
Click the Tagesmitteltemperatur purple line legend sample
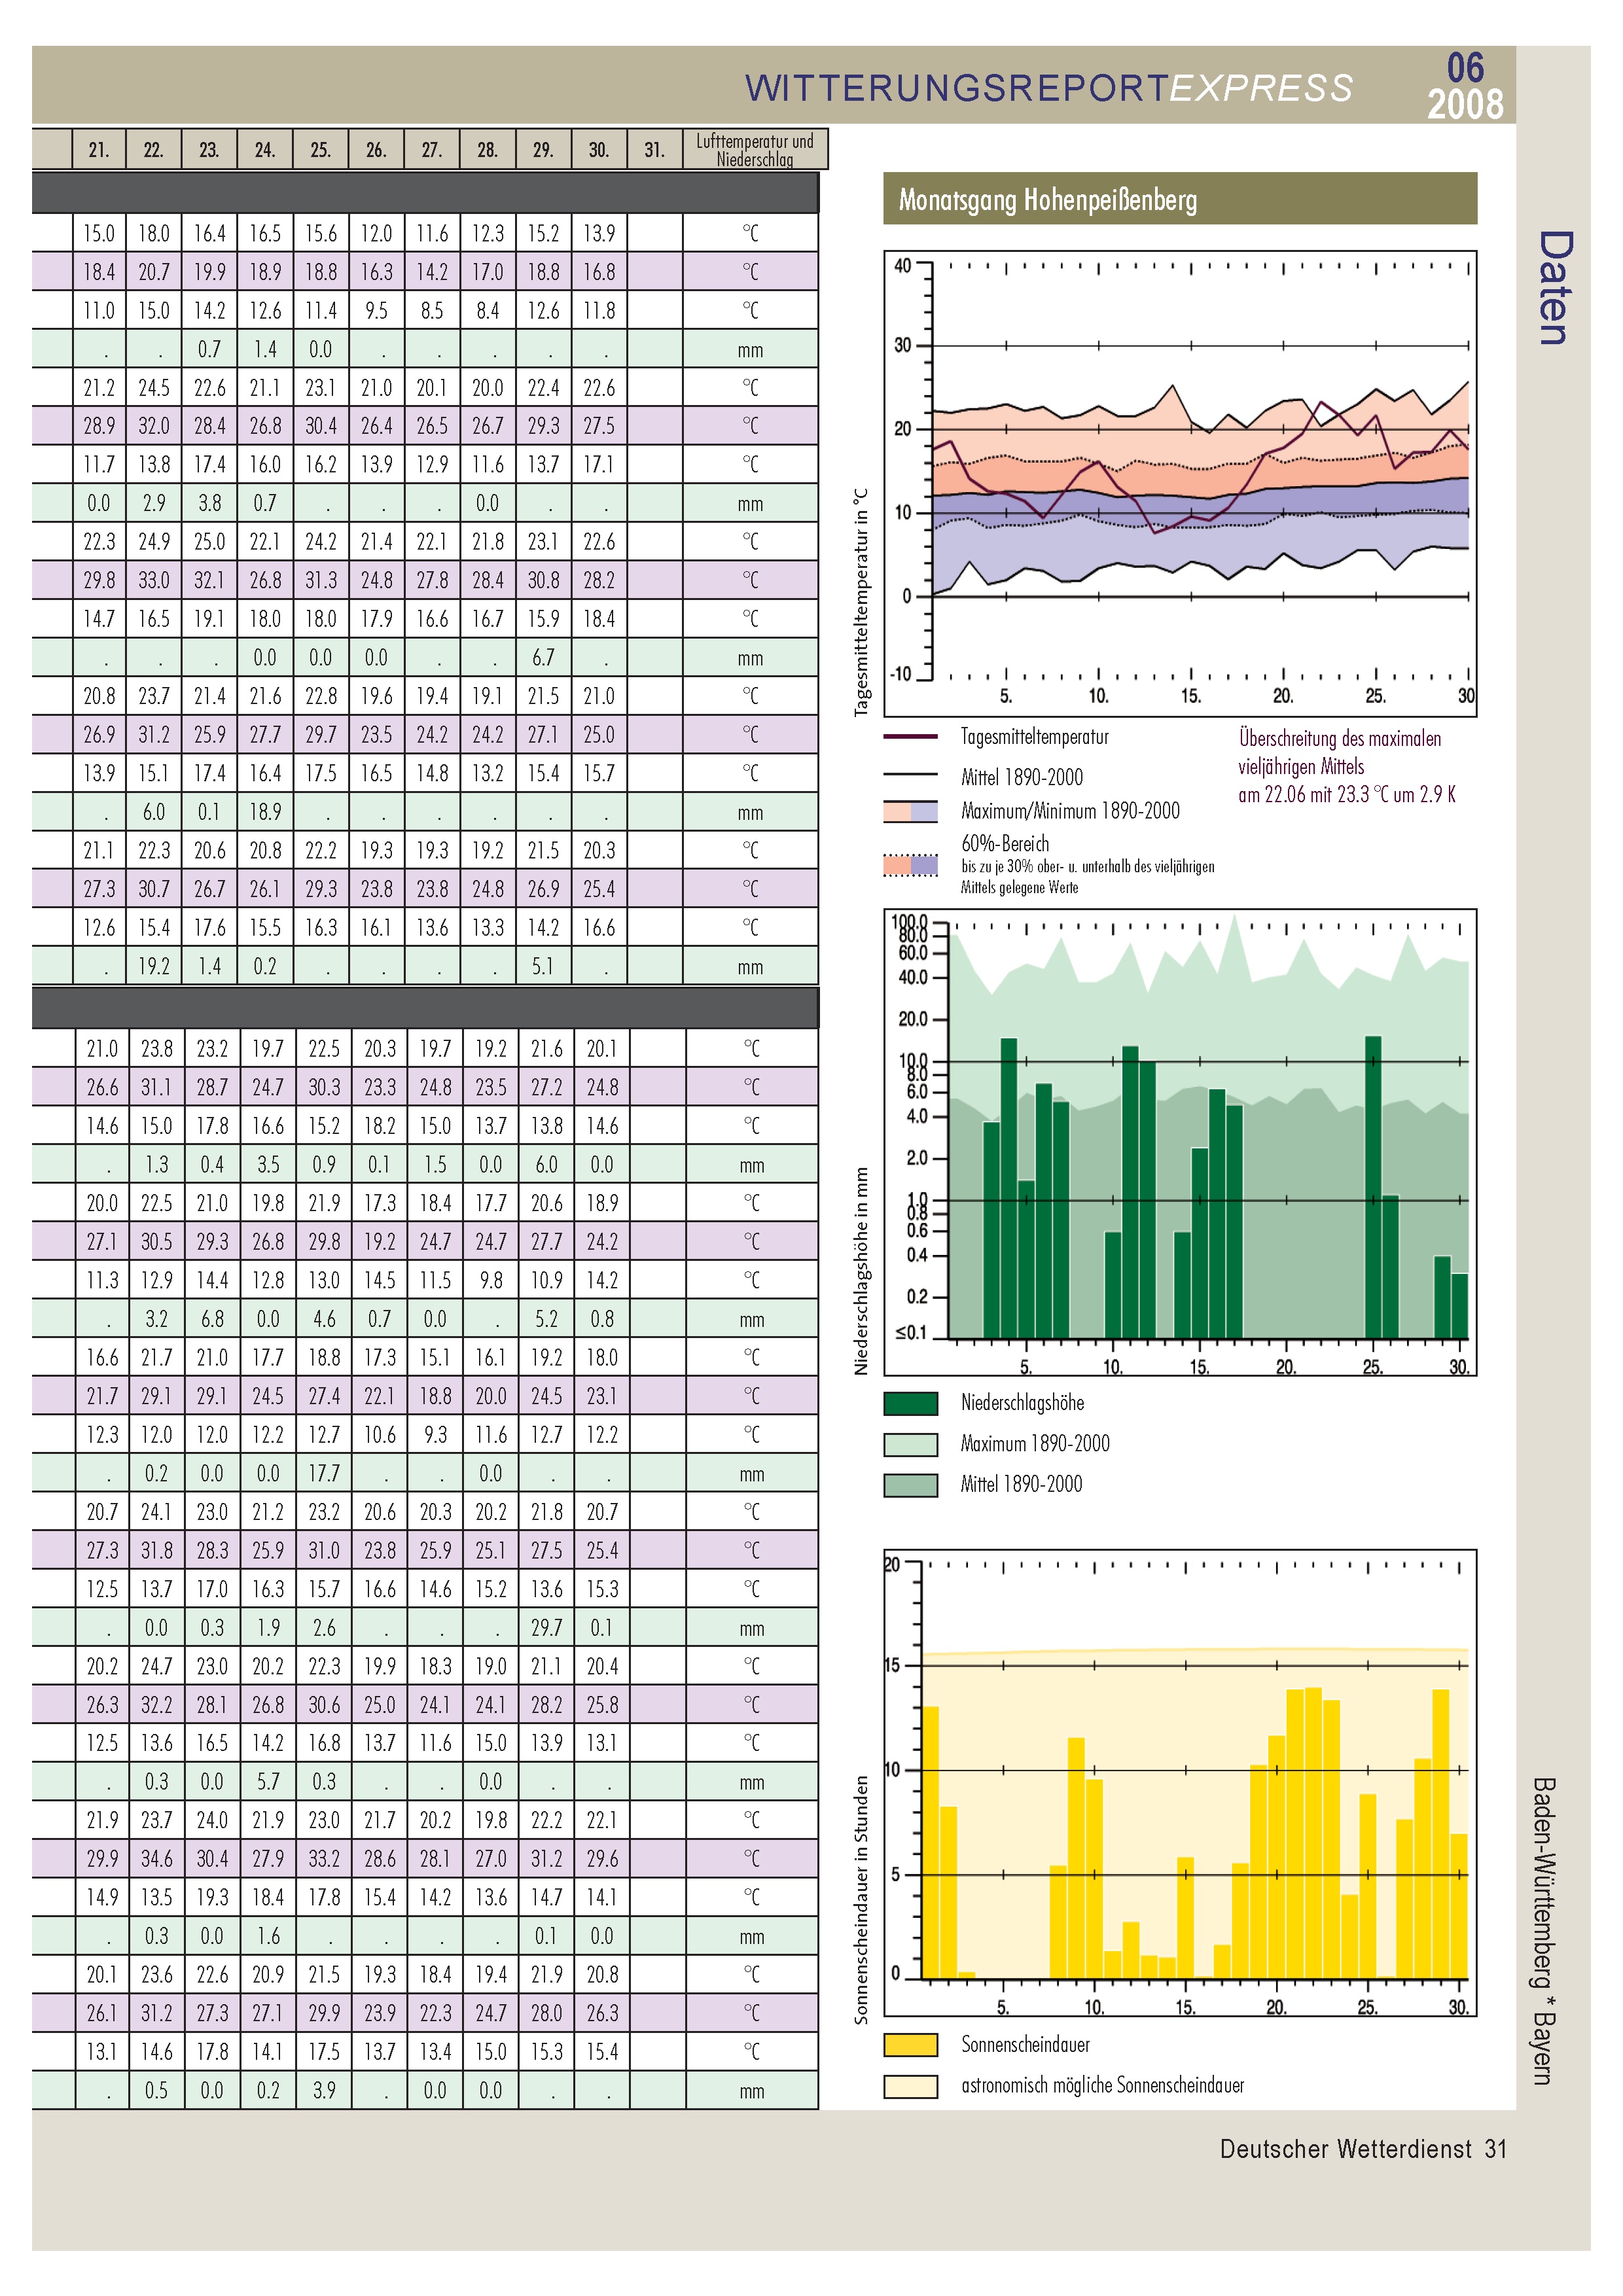(910, 737)
